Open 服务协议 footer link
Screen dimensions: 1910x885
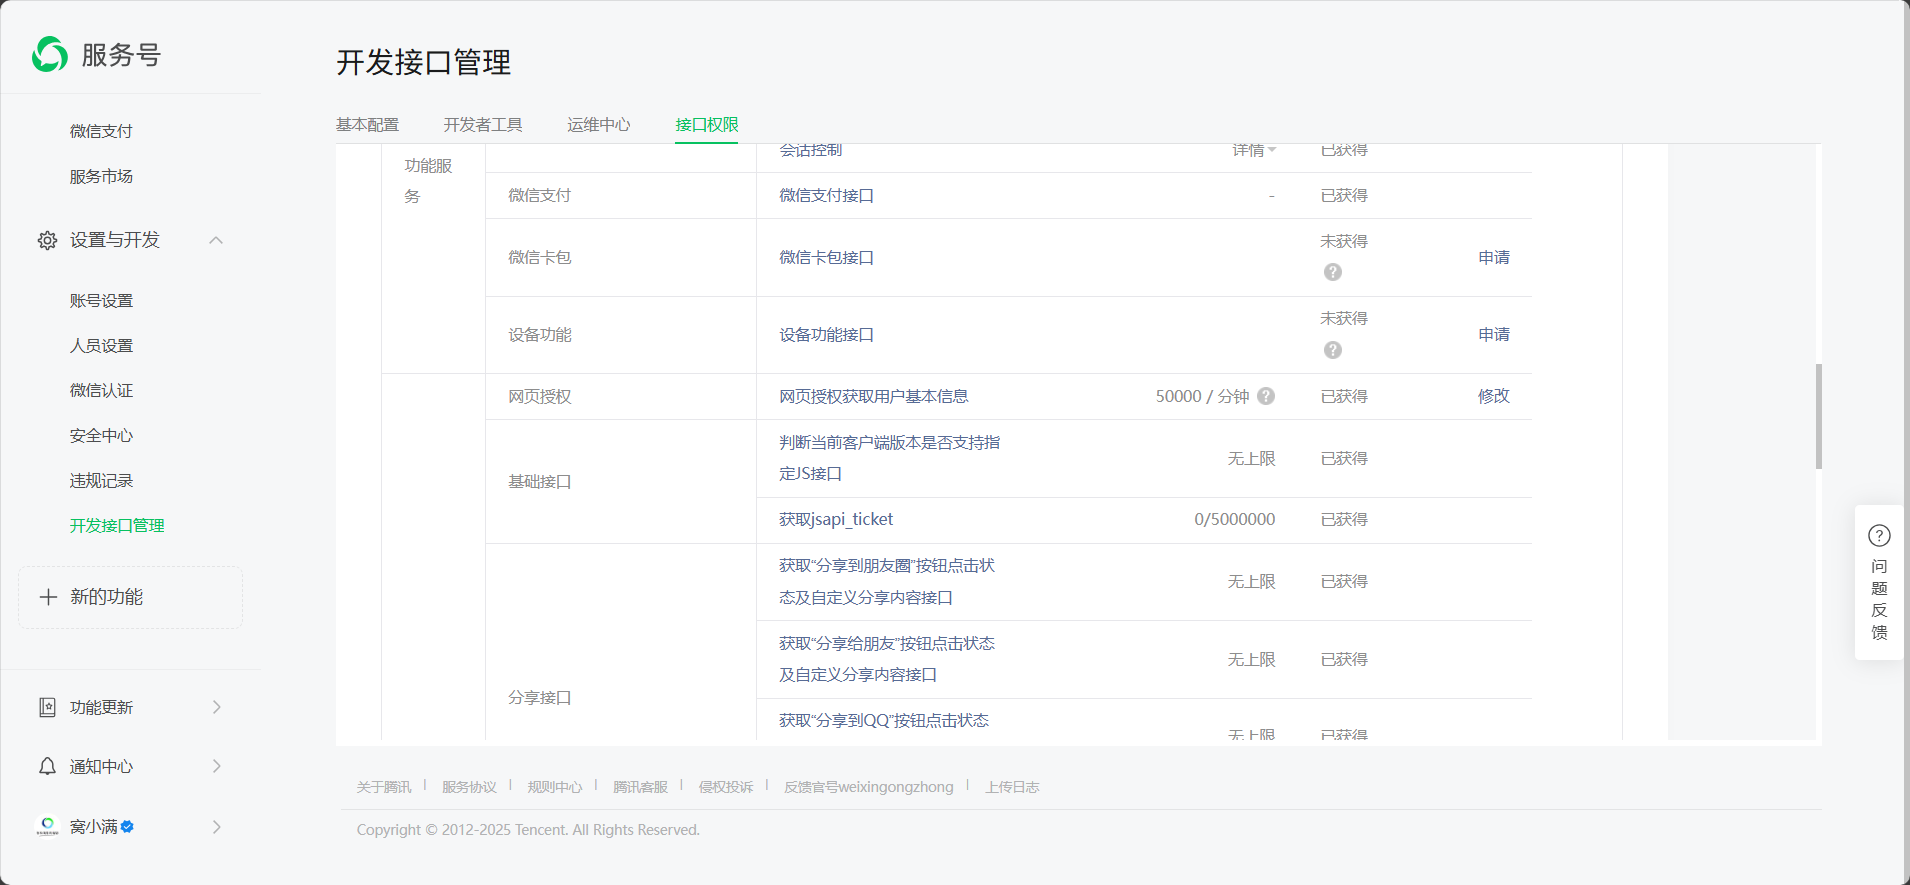(469, 787)
